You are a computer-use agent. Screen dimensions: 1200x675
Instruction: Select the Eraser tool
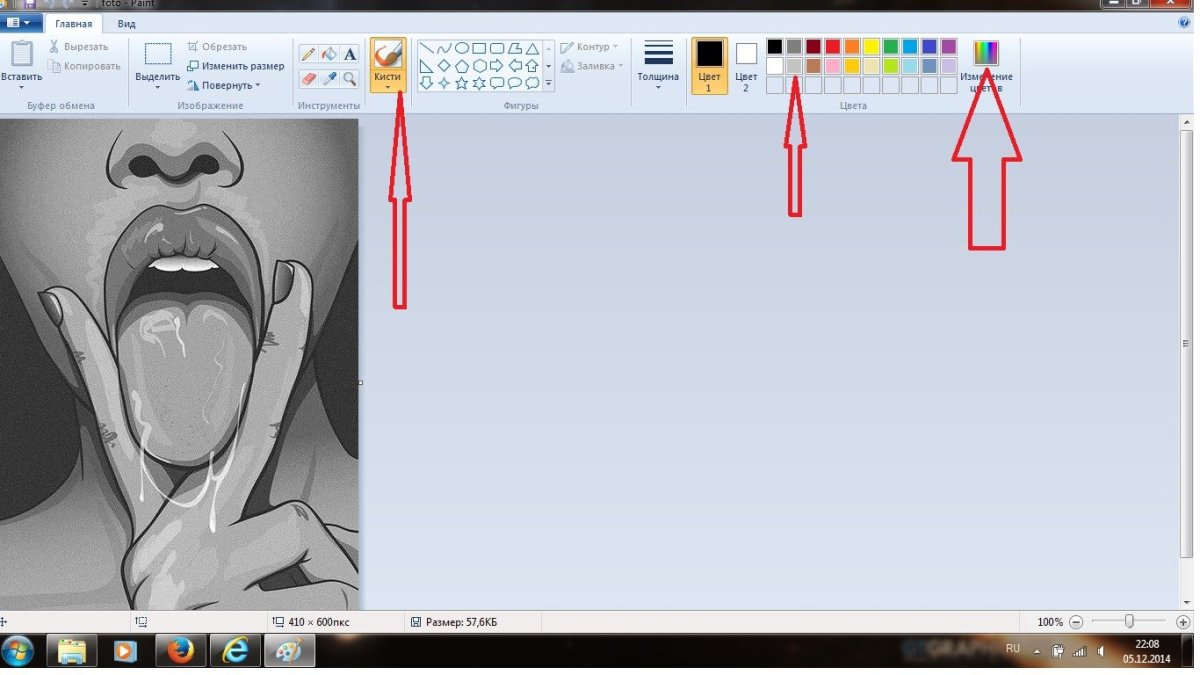click(308, 78)
